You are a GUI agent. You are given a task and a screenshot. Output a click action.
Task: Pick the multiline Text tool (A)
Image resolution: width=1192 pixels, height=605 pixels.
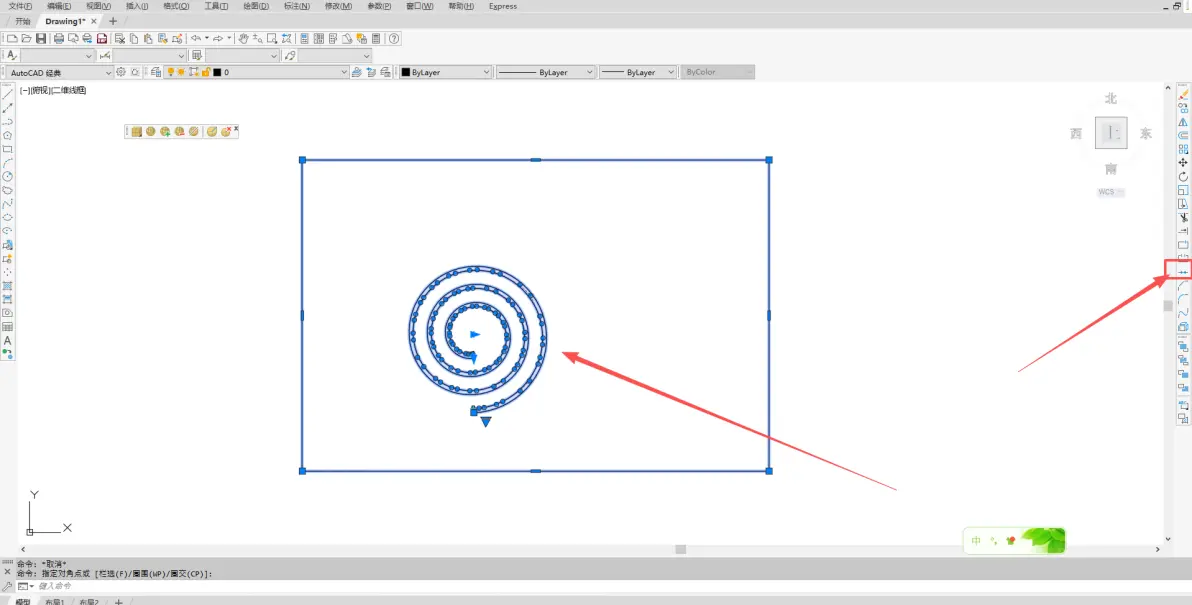[x=8, y=341]
